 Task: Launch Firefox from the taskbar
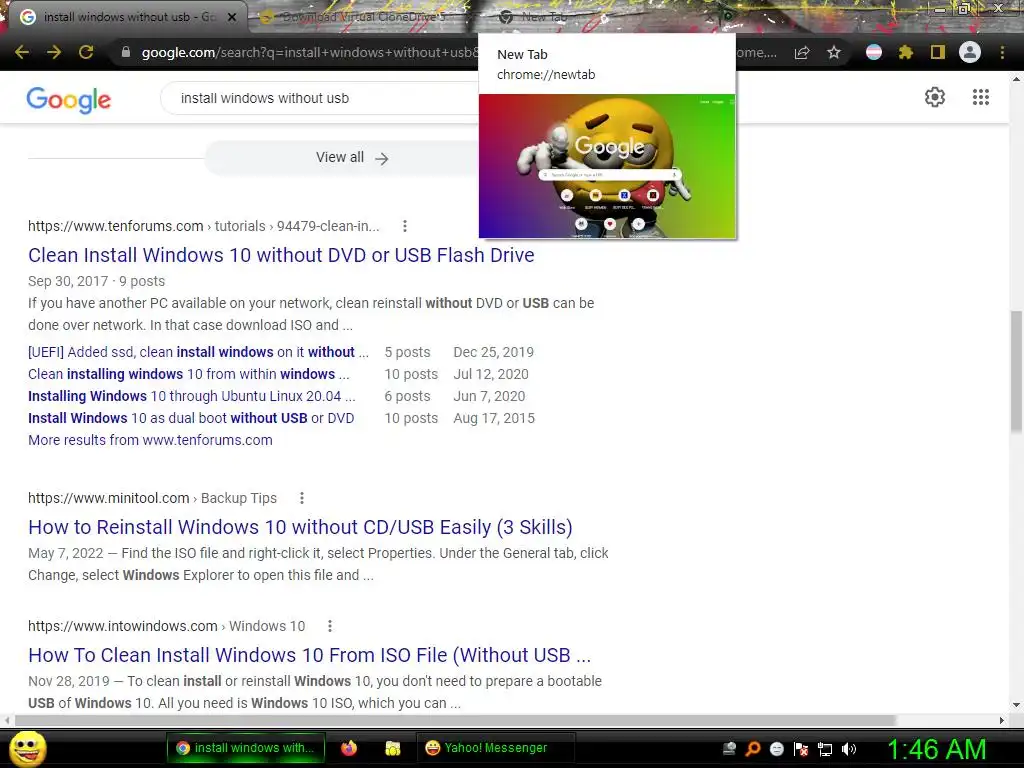tap(349, 748)
